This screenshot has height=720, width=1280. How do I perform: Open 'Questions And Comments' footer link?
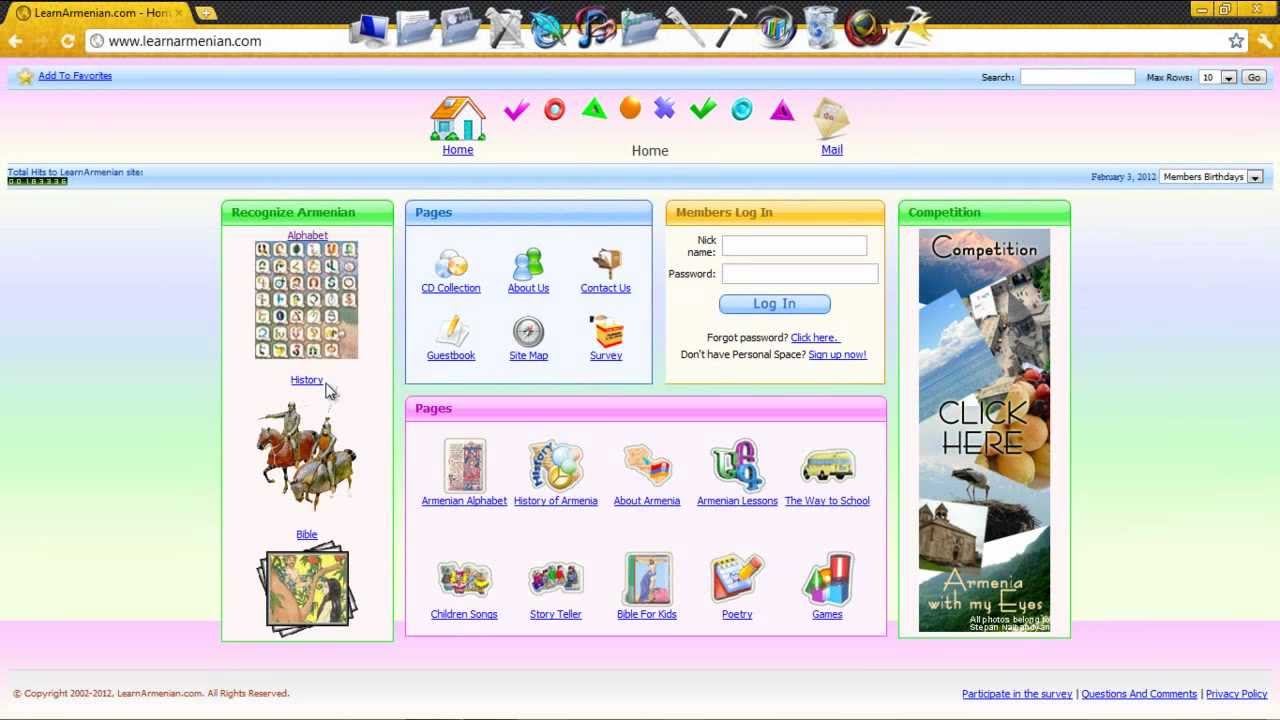(x=1139, y=694)
